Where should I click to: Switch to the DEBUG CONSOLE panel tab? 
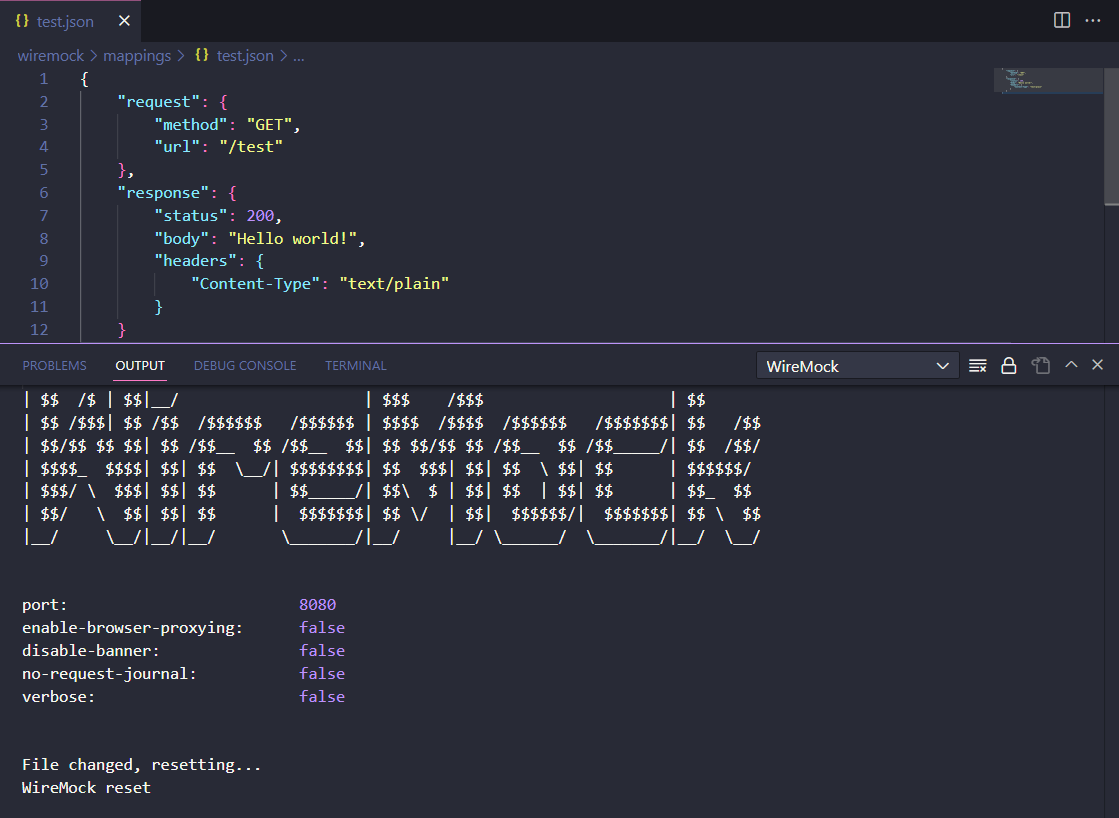(x=245, y=365)
